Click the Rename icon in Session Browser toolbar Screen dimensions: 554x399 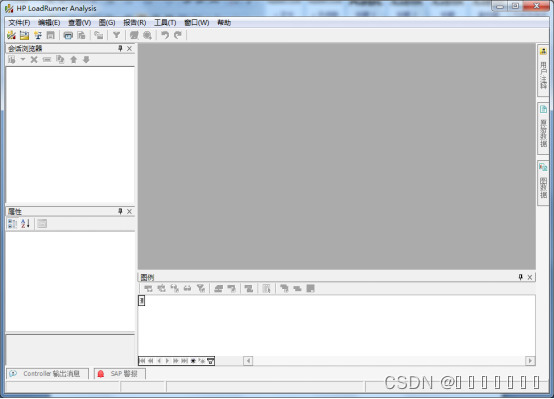[x=47, y=60]
